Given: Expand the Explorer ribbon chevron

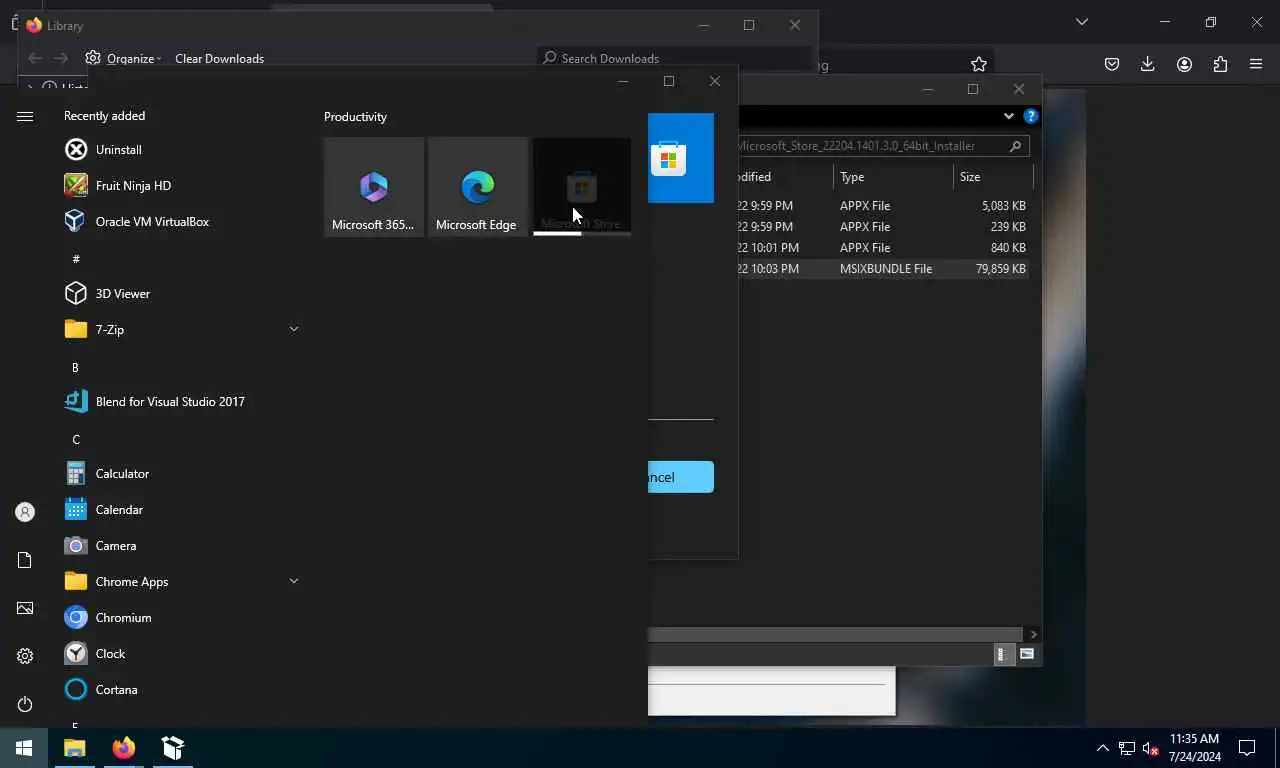Looking at the screenshot, I should (x=1008, y=116).
